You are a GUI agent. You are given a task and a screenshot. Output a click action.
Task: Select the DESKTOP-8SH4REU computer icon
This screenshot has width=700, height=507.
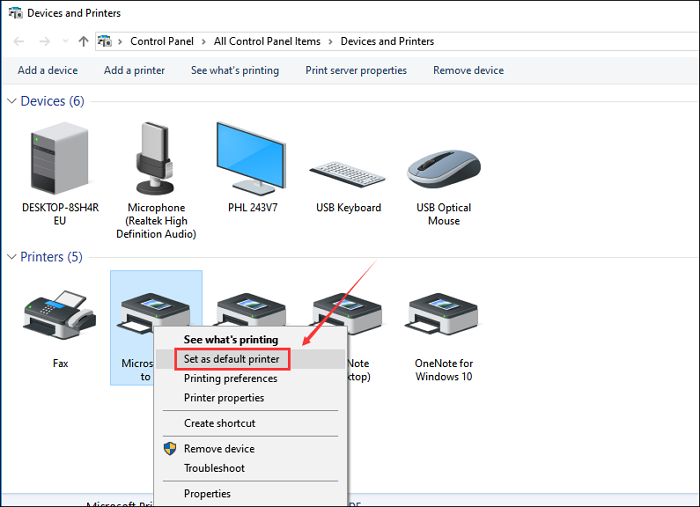click(60, 158)
